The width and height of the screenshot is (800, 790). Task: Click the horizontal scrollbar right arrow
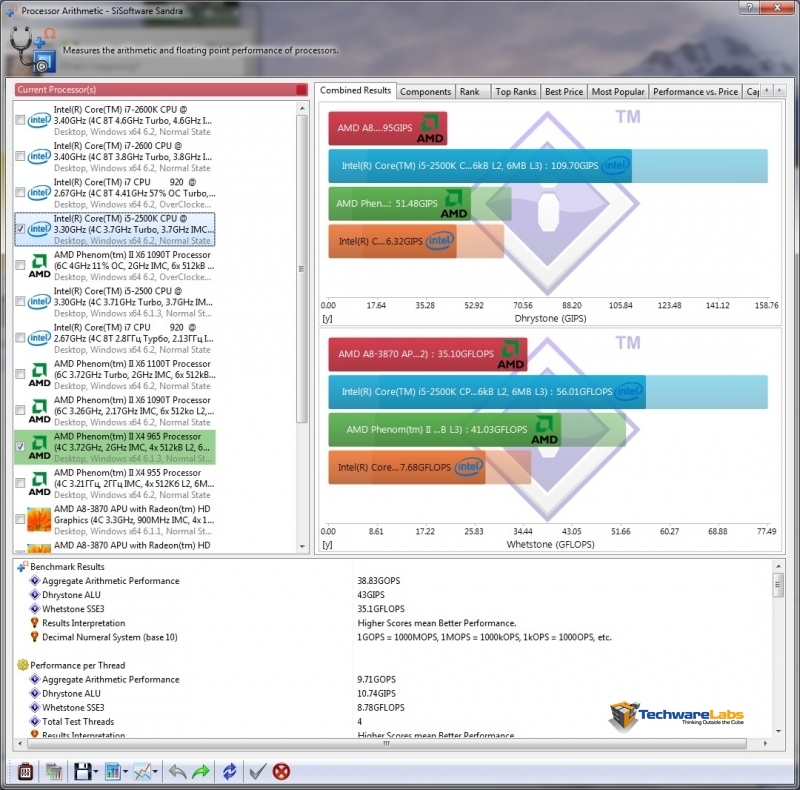[x=765, y=744]
